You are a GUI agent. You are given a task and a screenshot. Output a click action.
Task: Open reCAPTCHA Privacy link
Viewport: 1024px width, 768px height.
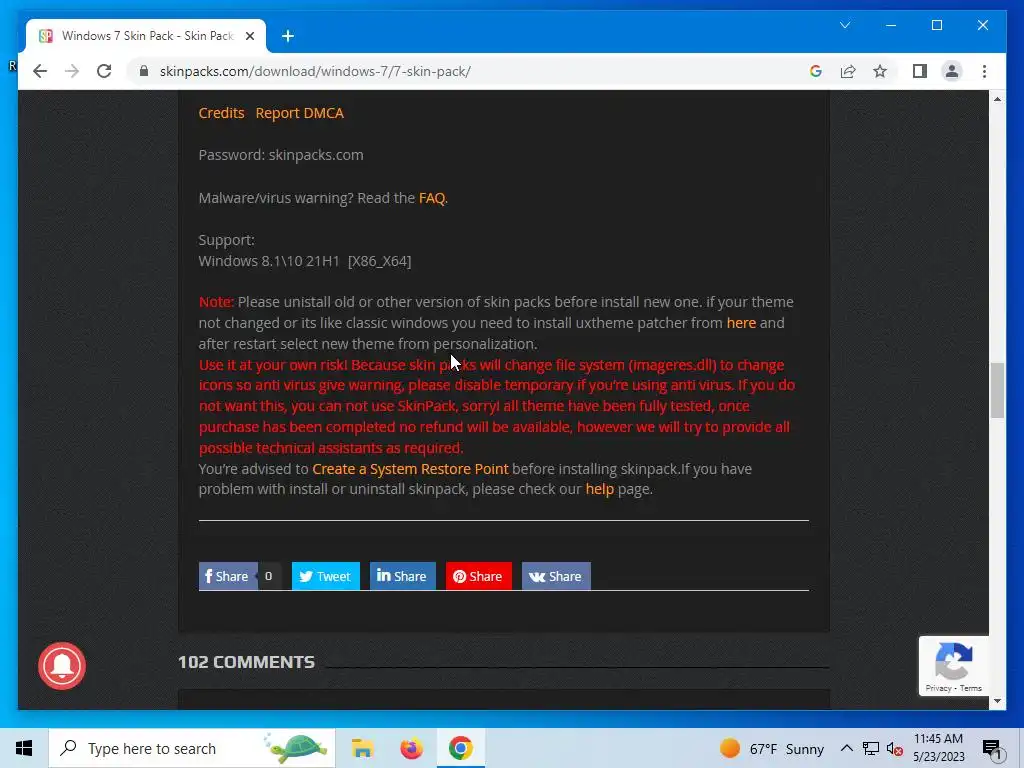pyautogui.click(x=938, y=688)
